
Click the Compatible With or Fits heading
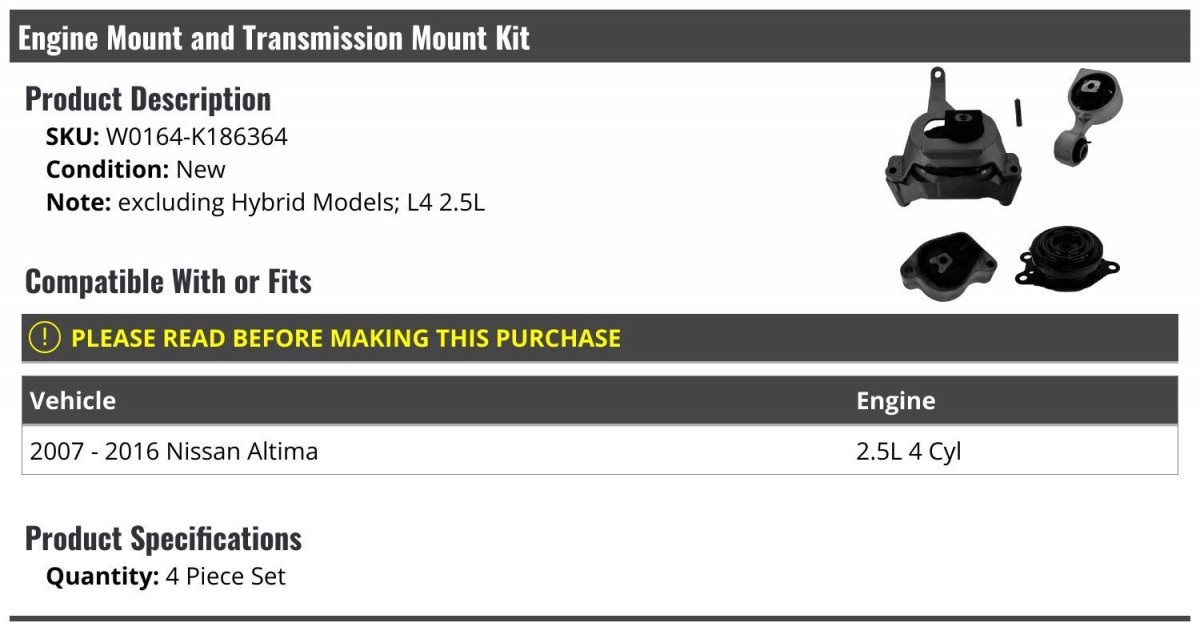(168, 282)
